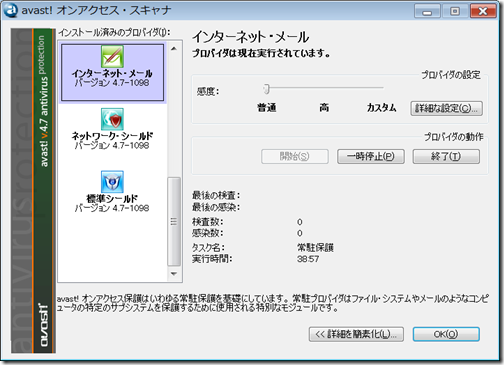Click 標準シールド provider name text
Viewport: 504px width, 365px height.
(x=112, y=199)
